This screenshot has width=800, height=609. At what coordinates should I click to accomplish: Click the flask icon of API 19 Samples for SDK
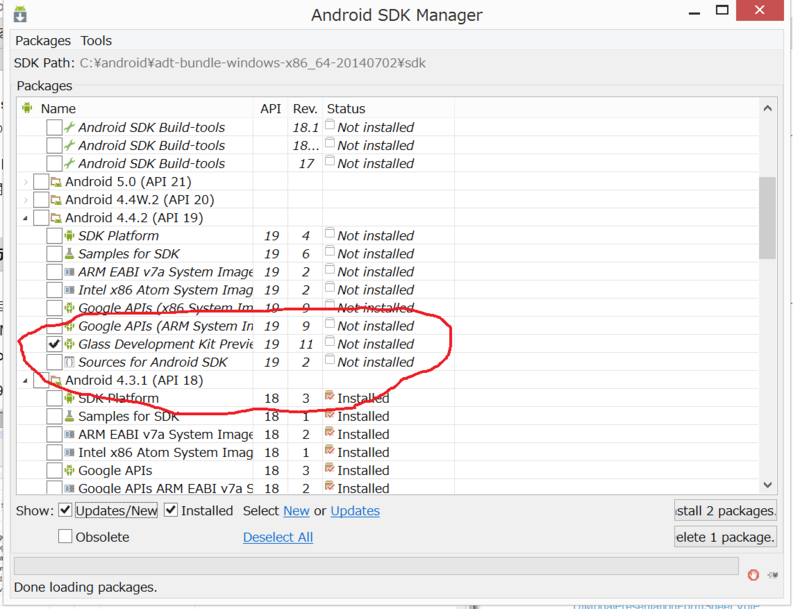69,253
